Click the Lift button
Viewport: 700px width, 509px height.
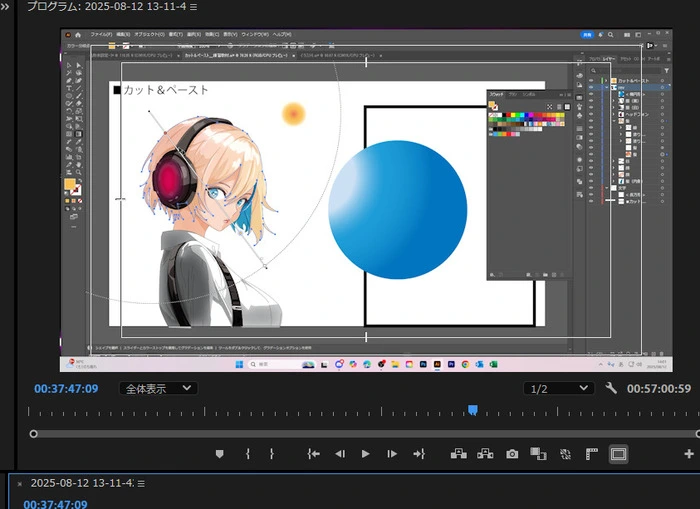tap(458, 454)
